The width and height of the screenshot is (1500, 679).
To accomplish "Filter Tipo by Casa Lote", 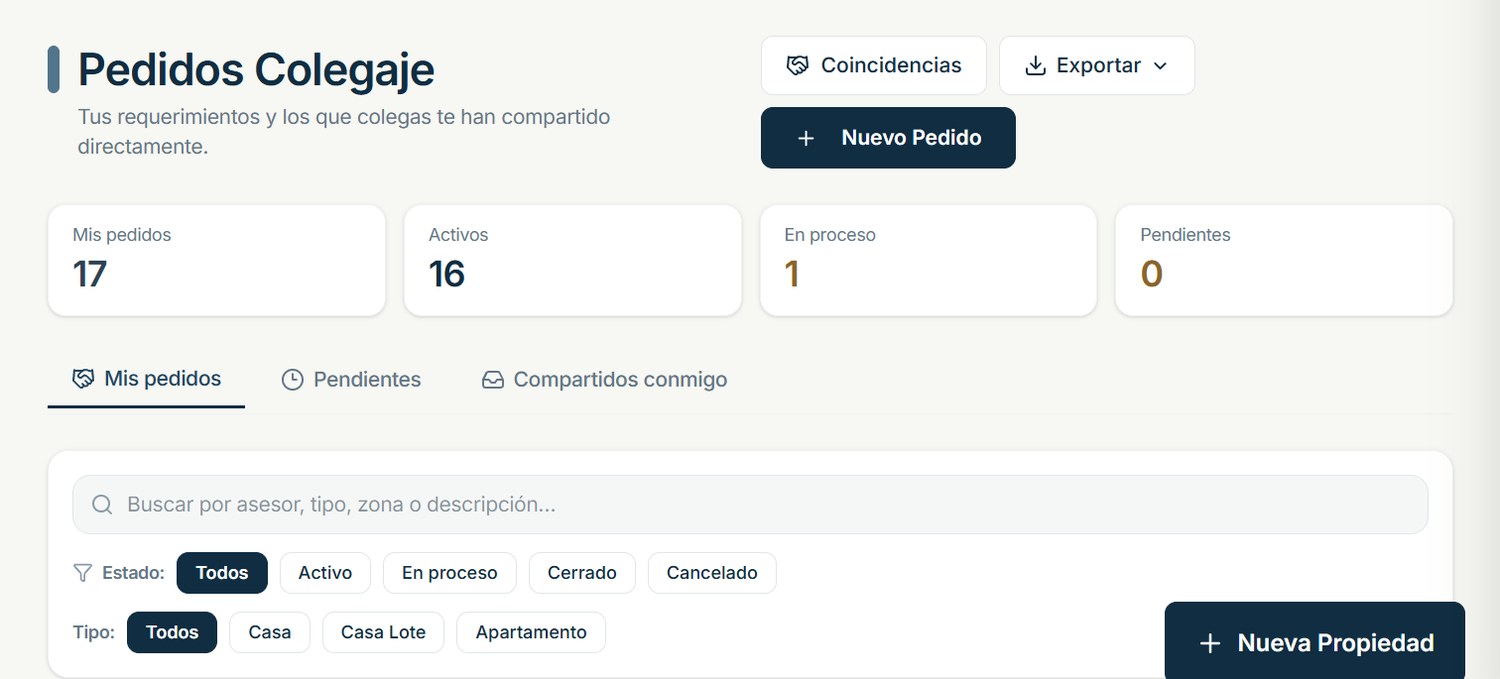I will [383, 632].
